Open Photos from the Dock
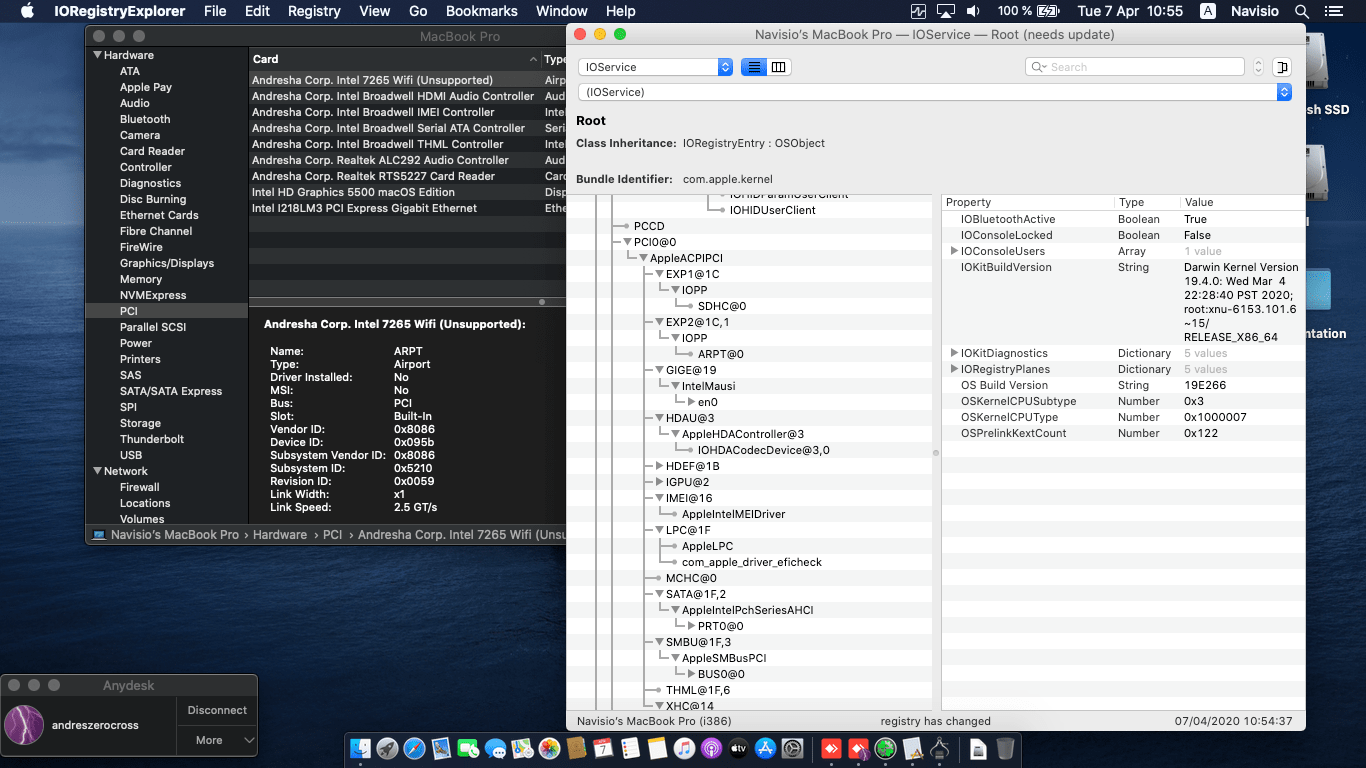 click(x=549, y=748)
